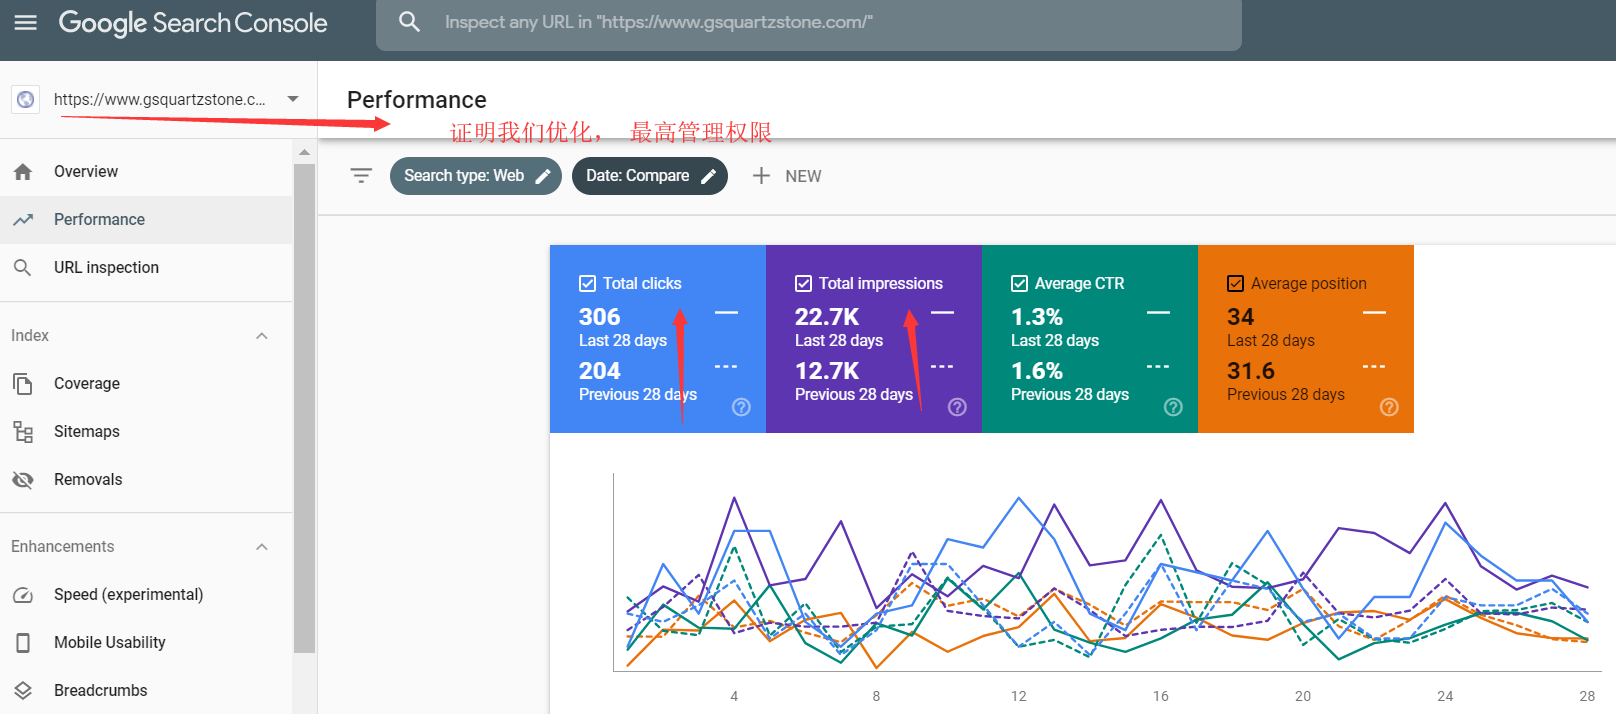This screenshot has width=1616, height=714.
Task: Click the search magnifier icon in URL bar
Action: coord(409,22)
